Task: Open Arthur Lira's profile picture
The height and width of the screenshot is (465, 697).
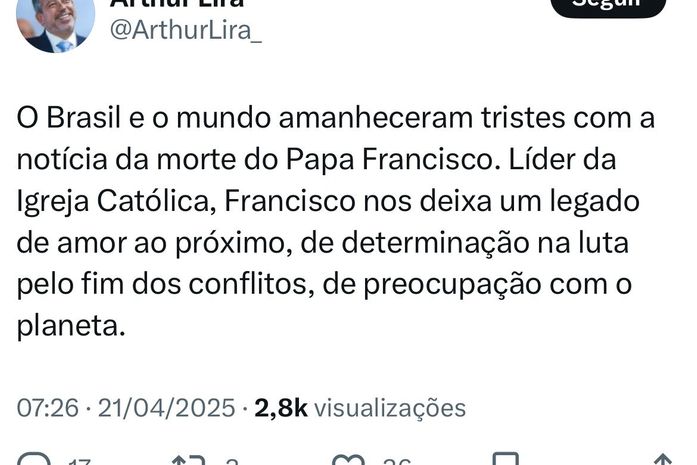Action: [55, 20]
